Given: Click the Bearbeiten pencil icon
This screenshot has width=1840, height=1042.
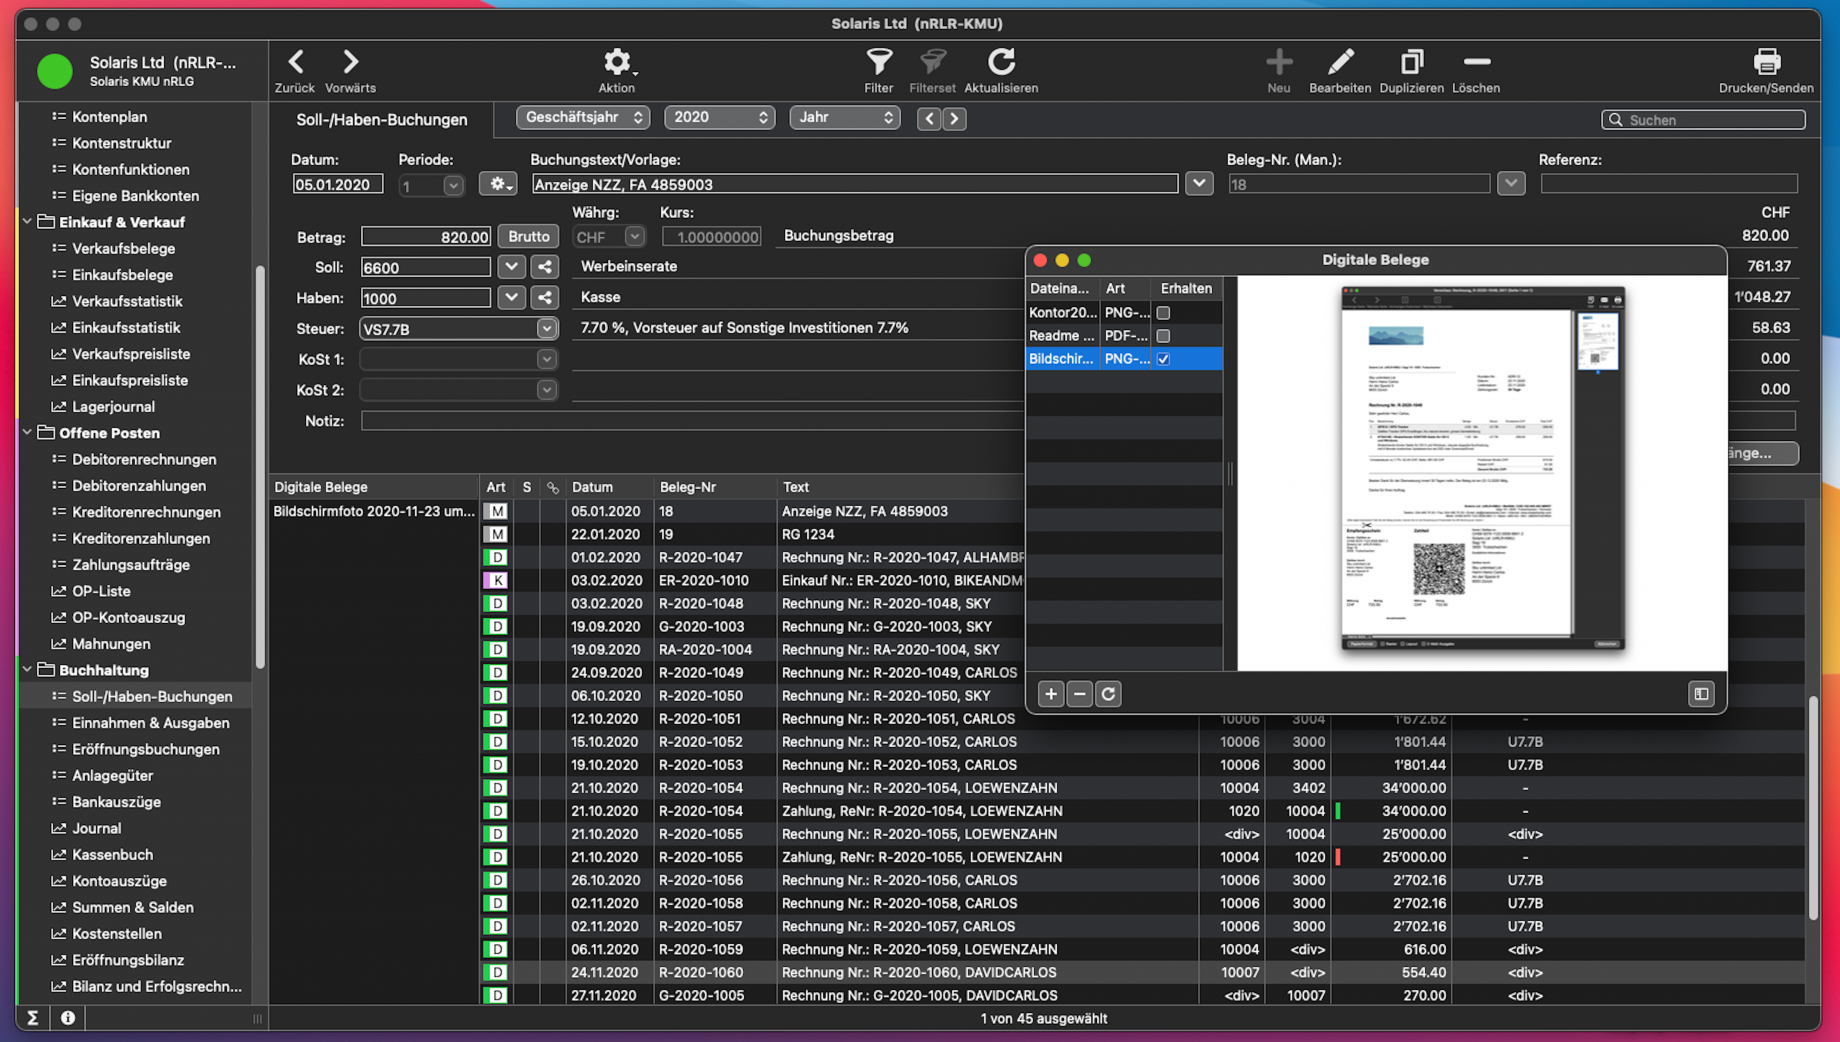Looking at the screenshot, I should click(1339, 63).
